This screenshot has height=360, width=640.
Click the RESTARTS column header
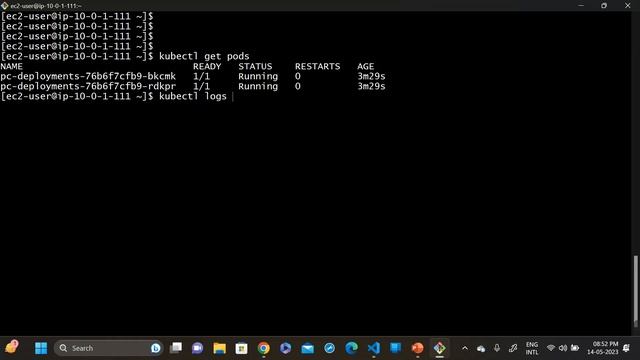pyautogui.click(x=318, y=67)
